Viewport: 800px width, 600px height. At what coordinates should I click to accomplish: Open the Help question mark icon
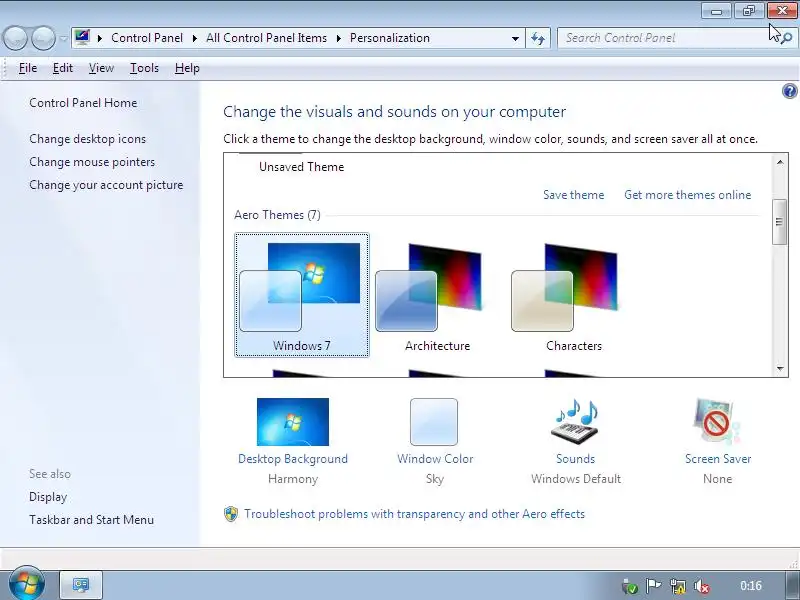pyautogui.click(x=789, y=91)
